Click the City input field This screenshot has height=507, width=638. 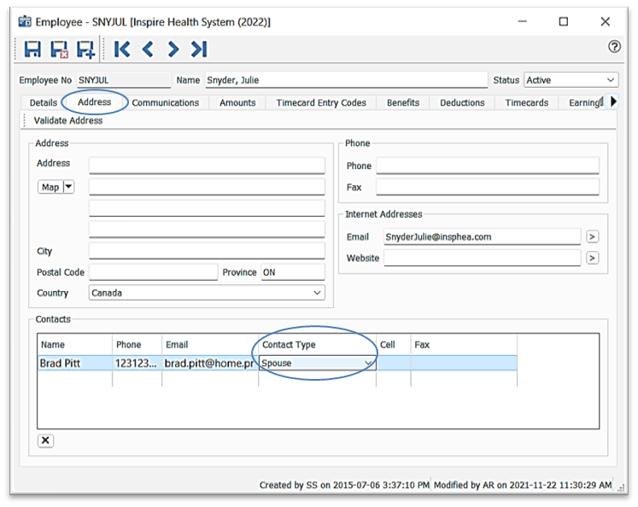[x=207, y=251]
